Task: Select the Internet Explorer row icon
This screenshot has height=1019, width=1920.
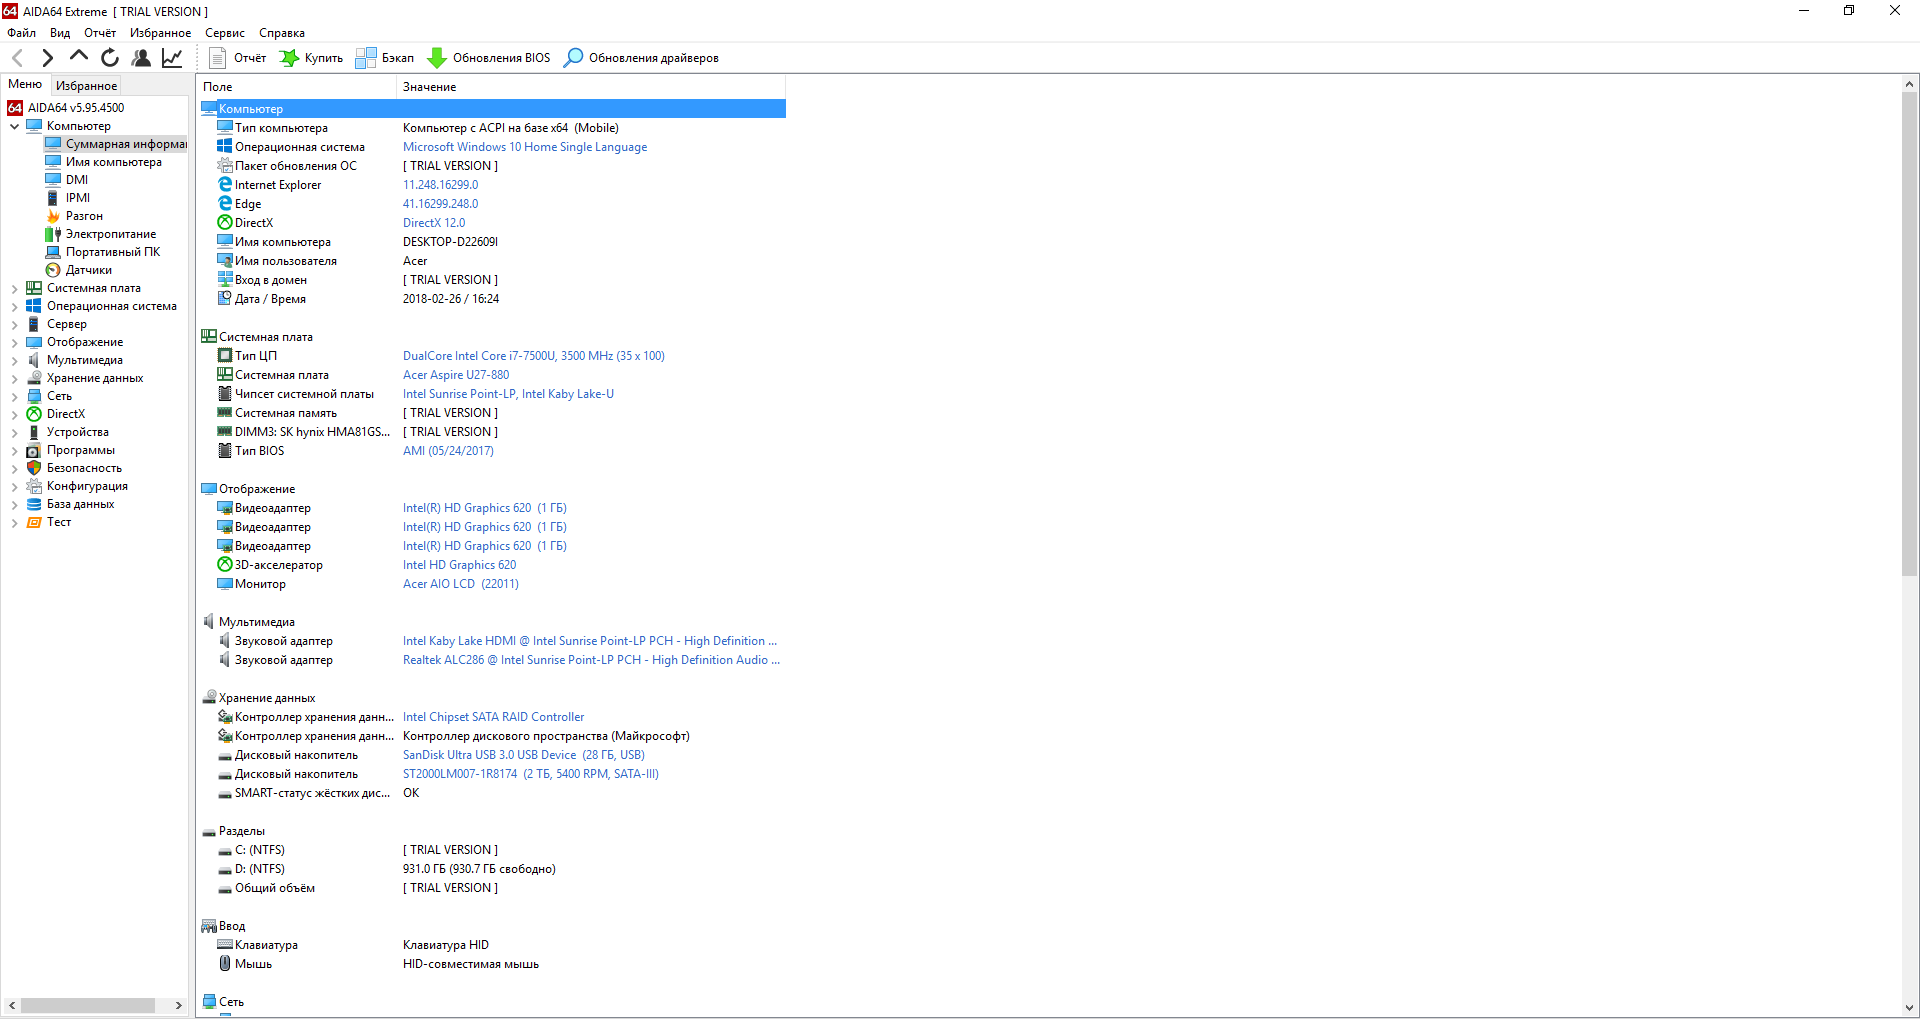Action: click(225, 185)
